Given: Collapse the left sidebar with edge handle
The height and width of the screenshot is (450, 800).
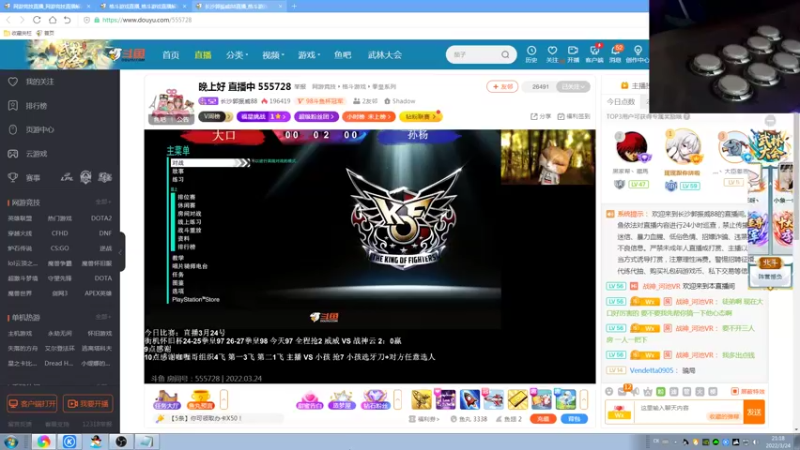Looking at the screenshot, I should pyautogui.click(x=121, y=252).
